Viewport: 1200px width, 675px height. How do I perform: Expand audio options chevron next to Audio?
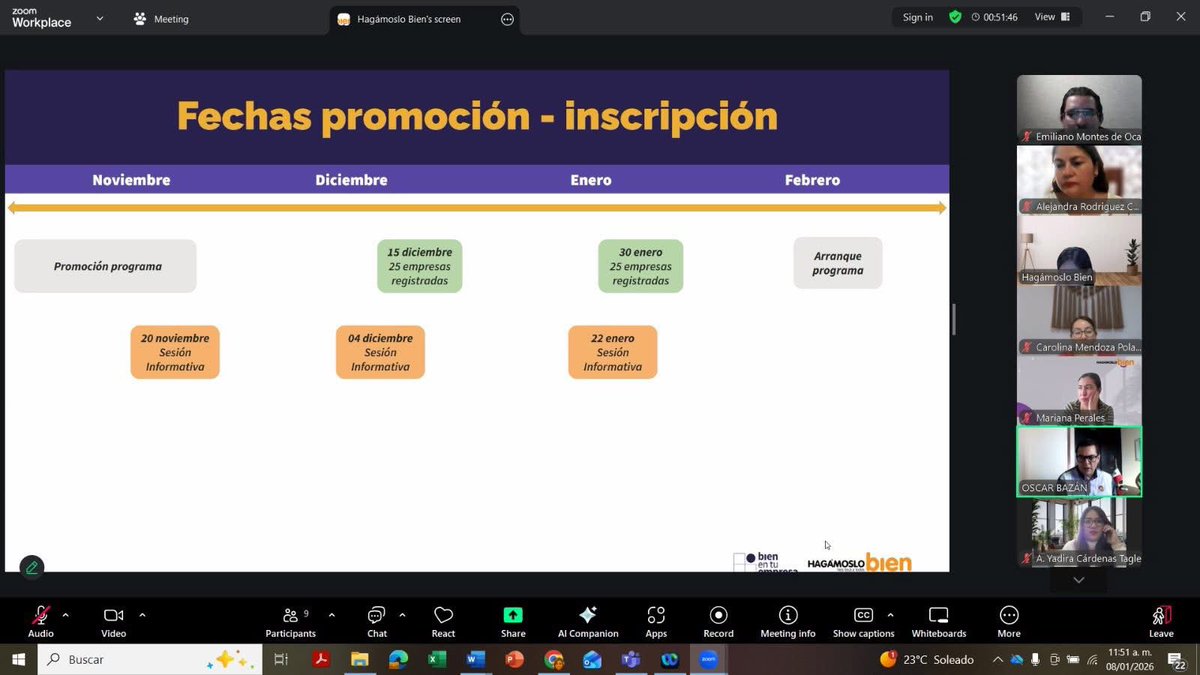66,615
